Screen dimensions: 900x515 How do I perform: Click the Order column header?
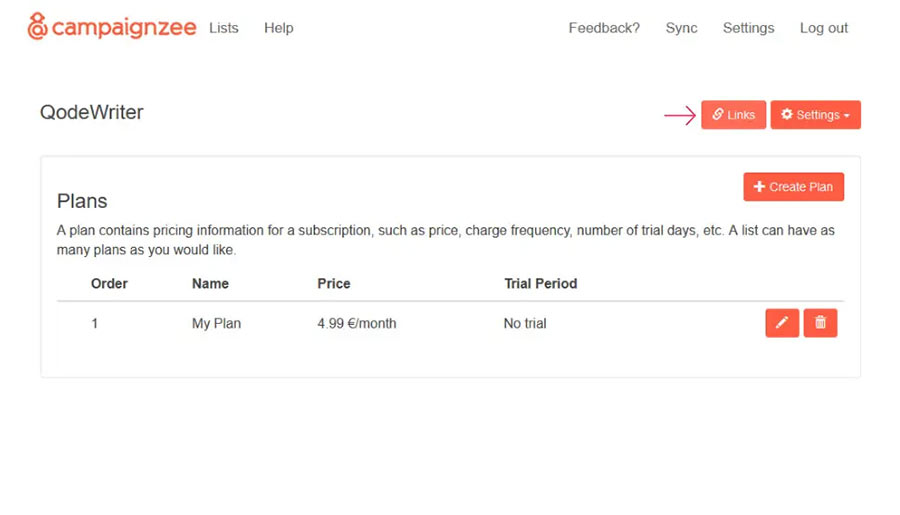(109, 283)
